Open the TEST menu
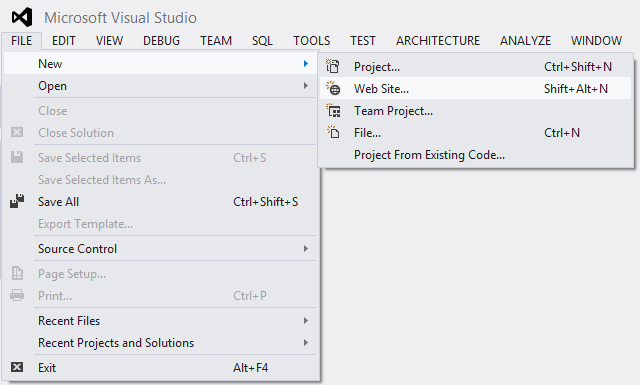640x385 pixels. [363, 41]
